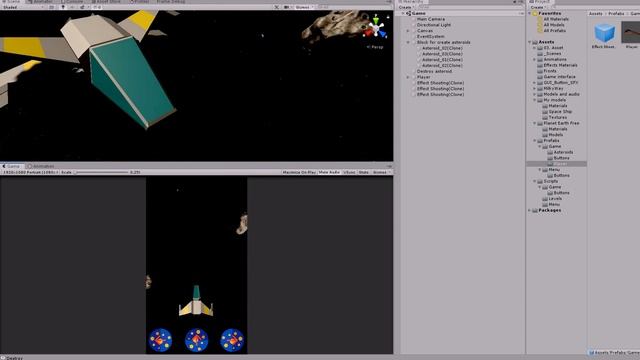Click the _Scenes folder icon

[540, 53]
